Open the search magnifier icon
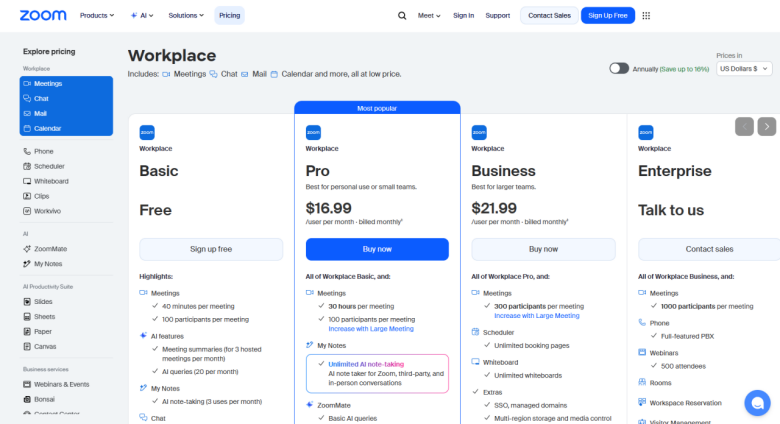 coord(402,15)
